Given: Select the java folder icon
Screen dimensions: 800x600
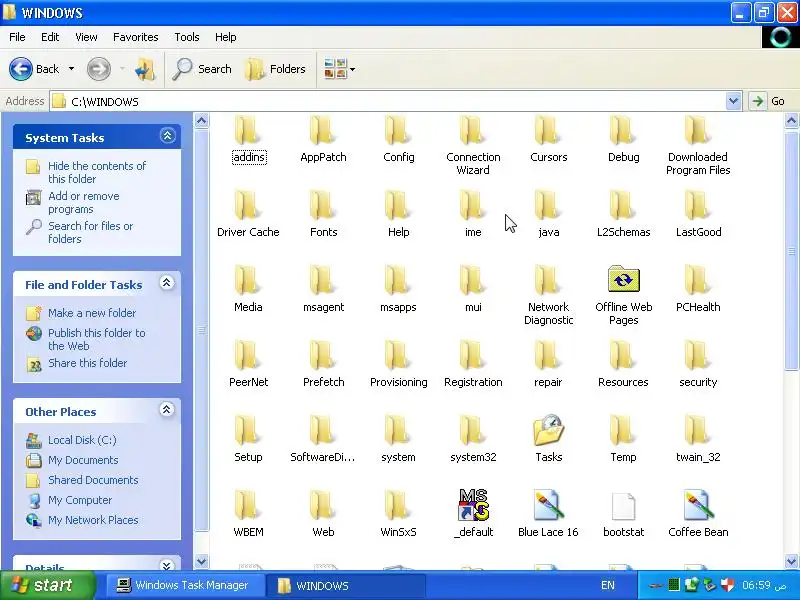Looking at the screenshot, I should point(548,206).
